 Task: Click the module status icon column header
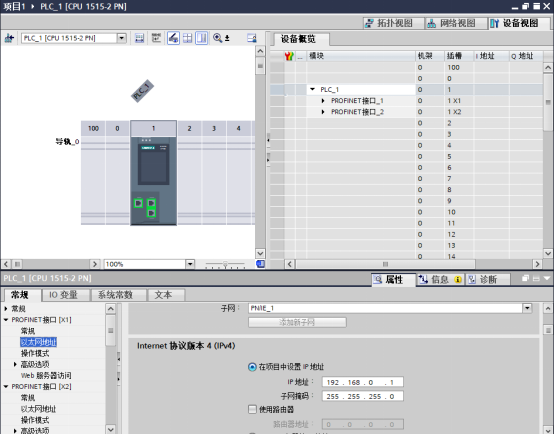point(289,56)
